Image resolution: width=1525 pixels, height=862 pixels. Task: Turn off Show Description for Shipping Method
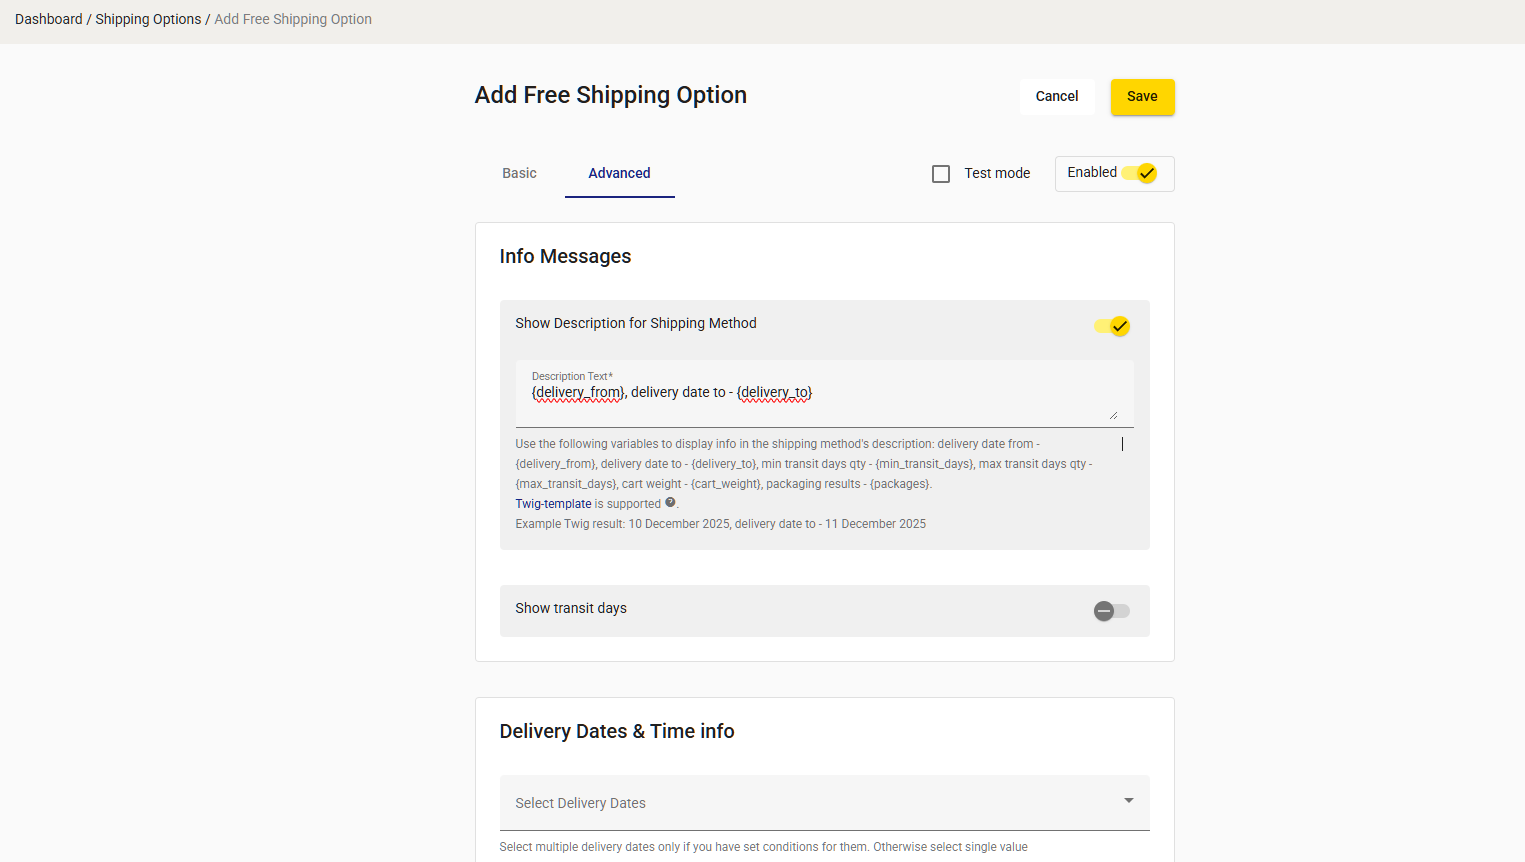[x=1112, y=326]
